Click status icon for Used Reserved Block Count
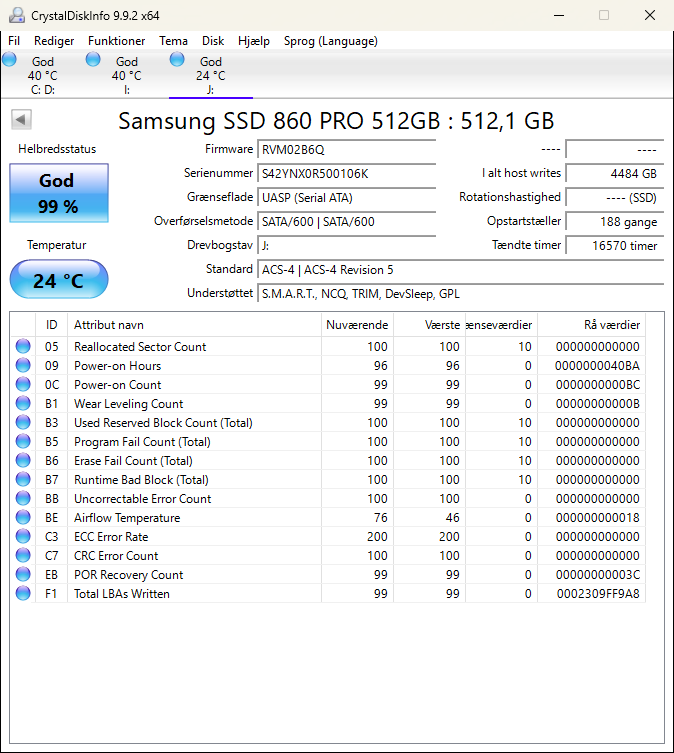 pos(23,422)
